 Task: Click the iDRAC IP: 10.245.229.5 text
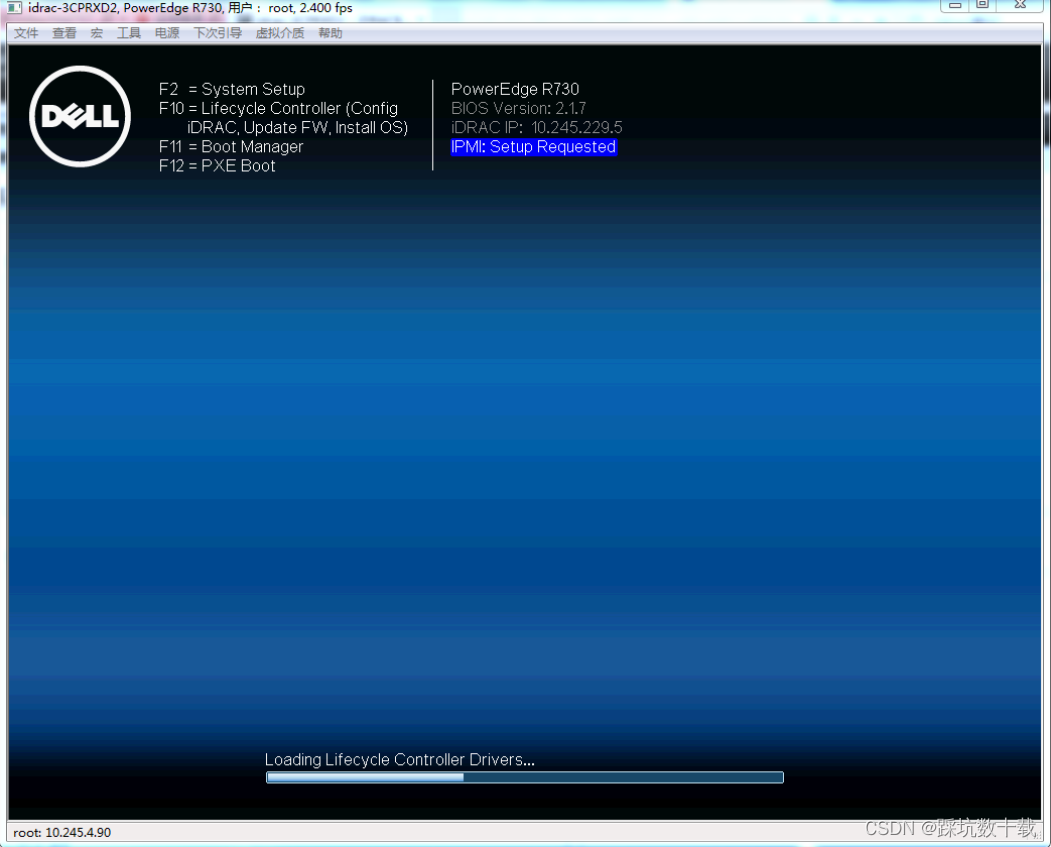point(537,127)
